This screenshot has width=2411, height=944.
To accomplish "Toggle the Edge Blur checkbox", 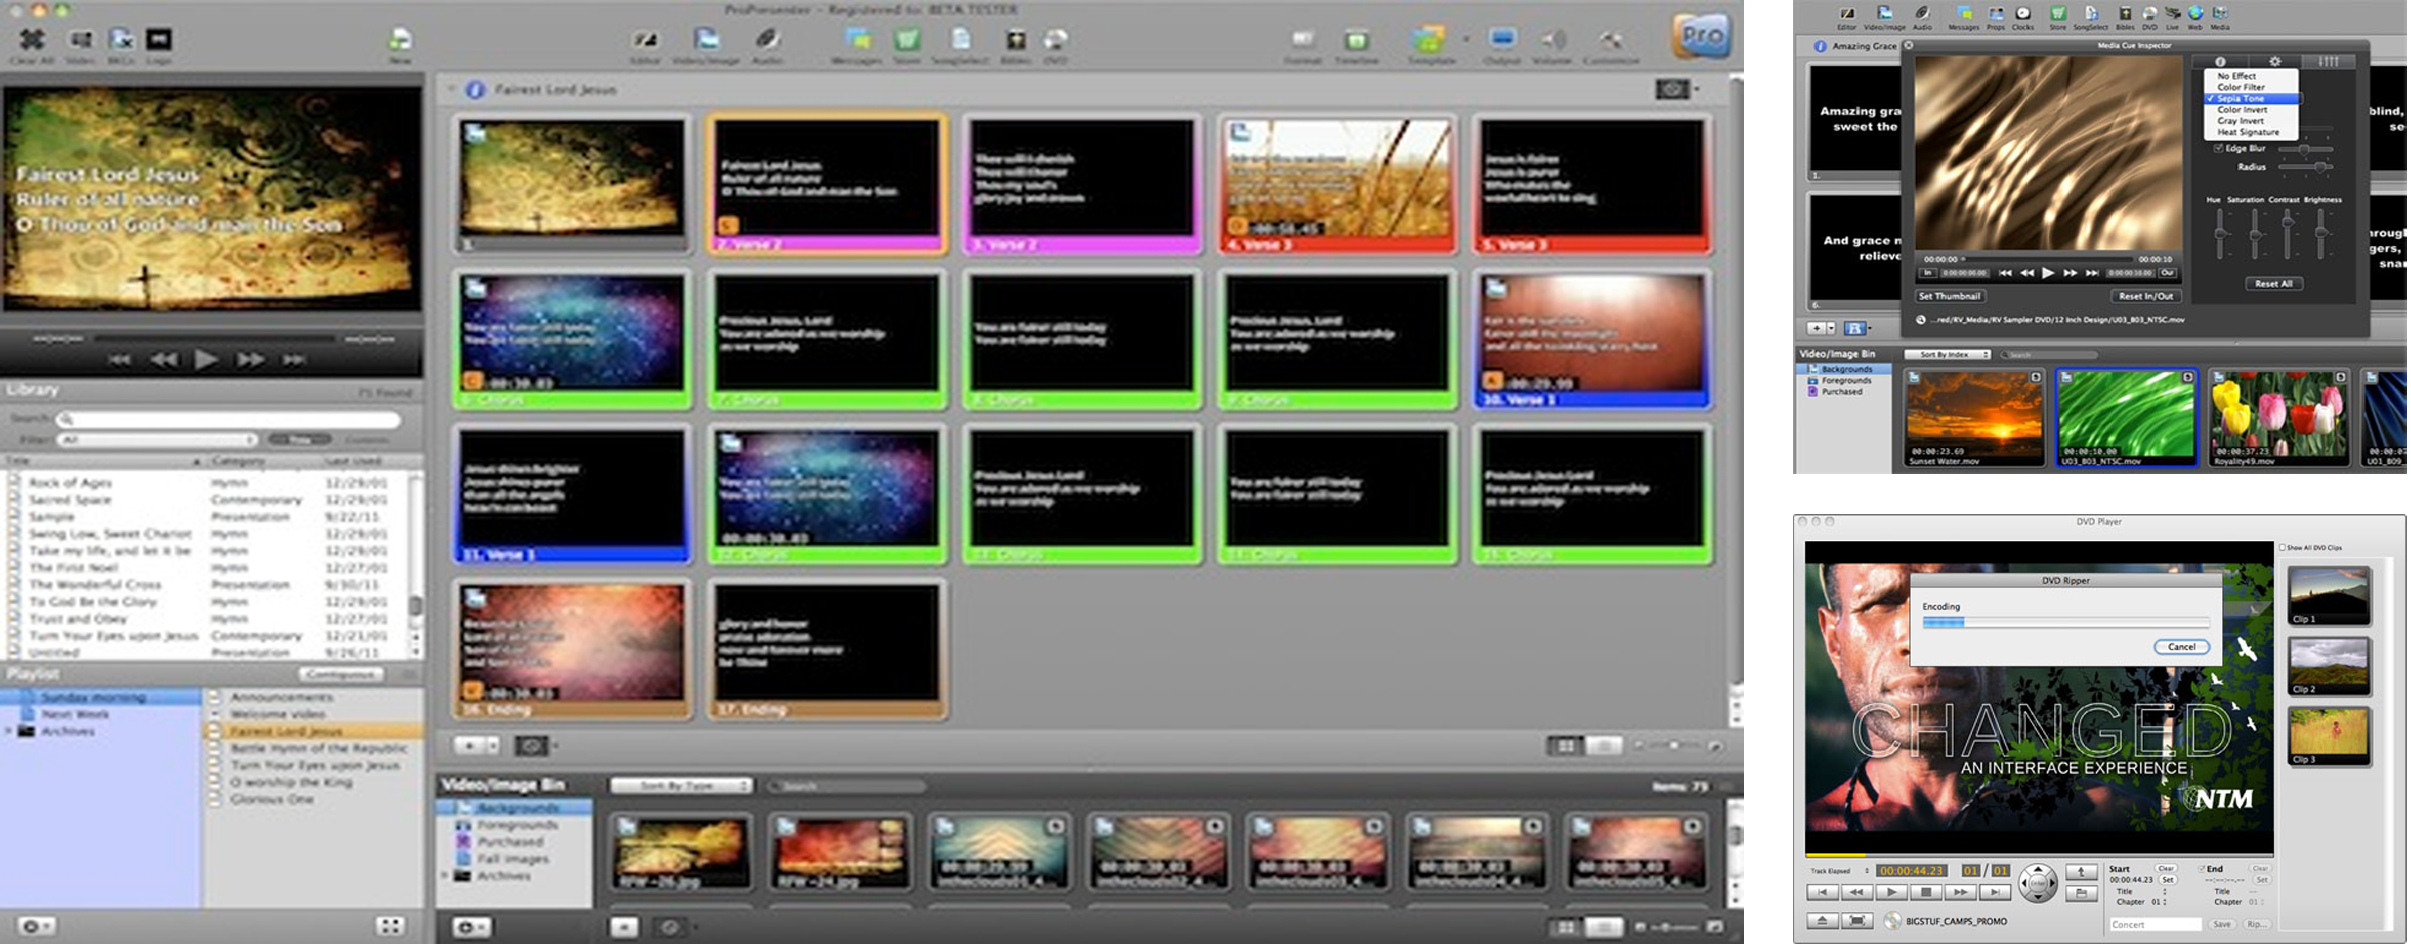I will 2219,148.
